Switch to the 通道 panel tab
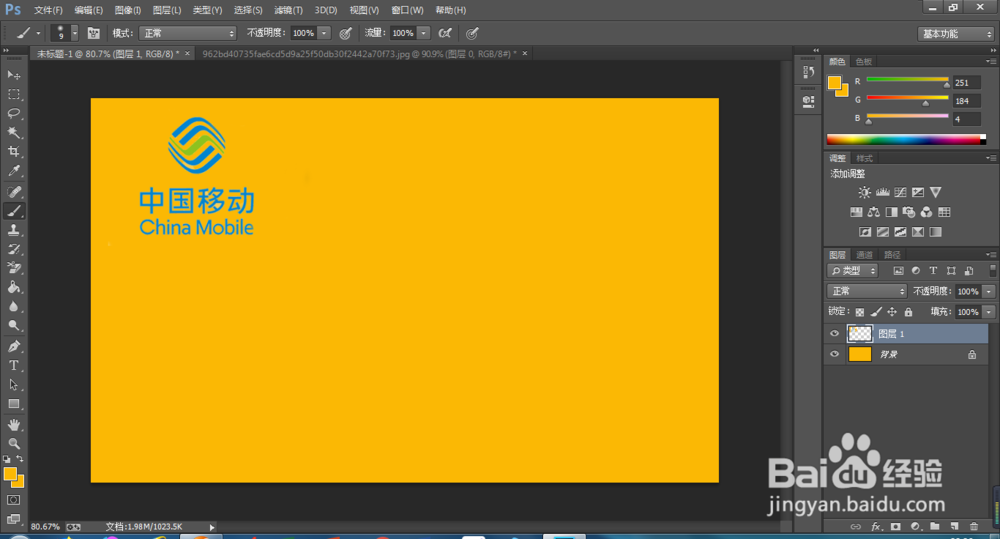 [x=864, y=255]
